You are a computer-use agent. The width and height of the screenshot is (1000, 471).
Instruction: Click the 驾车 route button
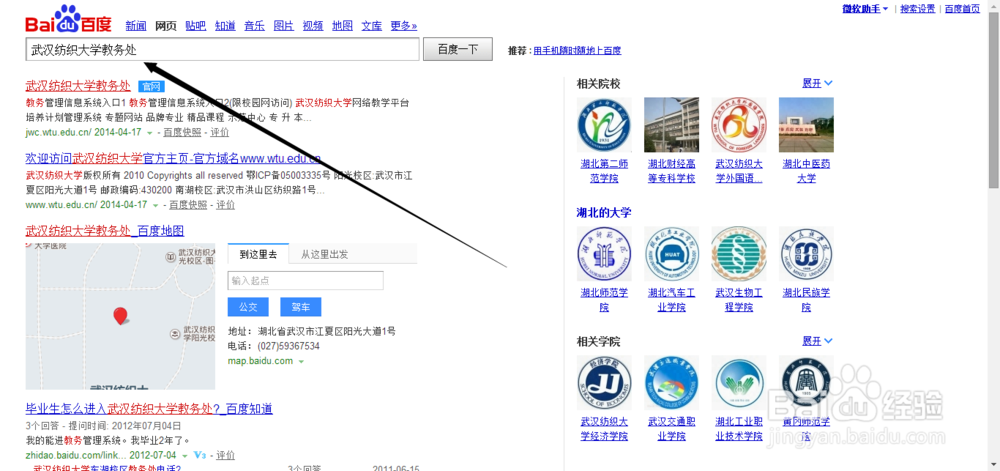(x=300, y=307)
